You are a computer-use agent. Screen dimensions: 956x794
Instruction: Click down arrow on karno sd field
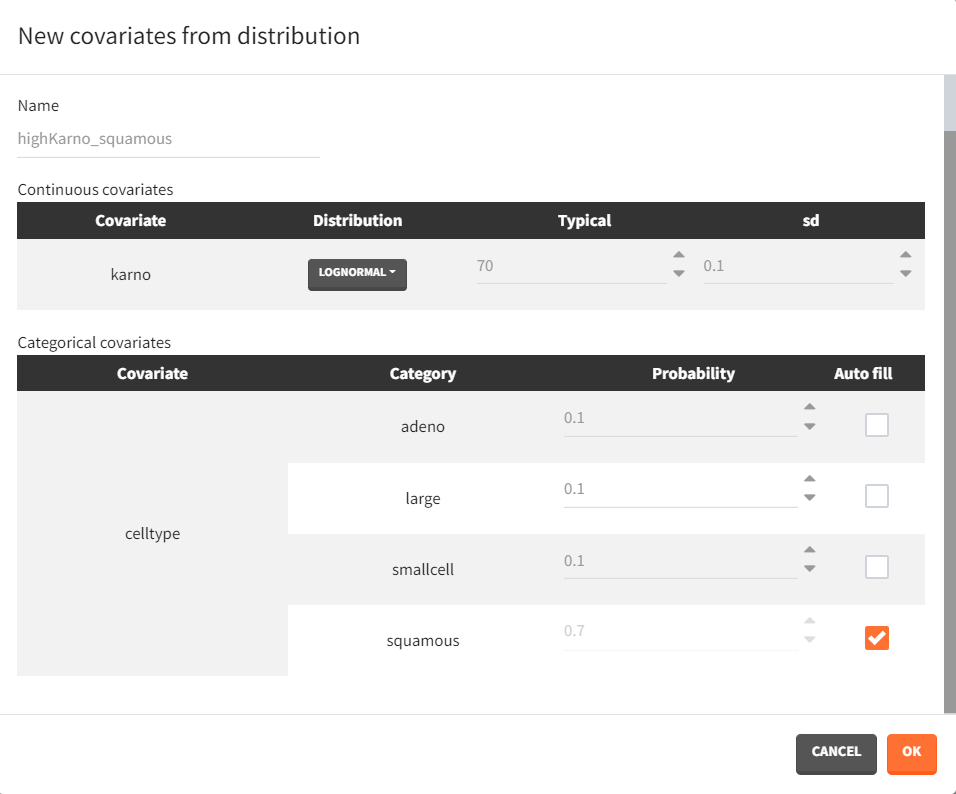click(x=905, y=273)
